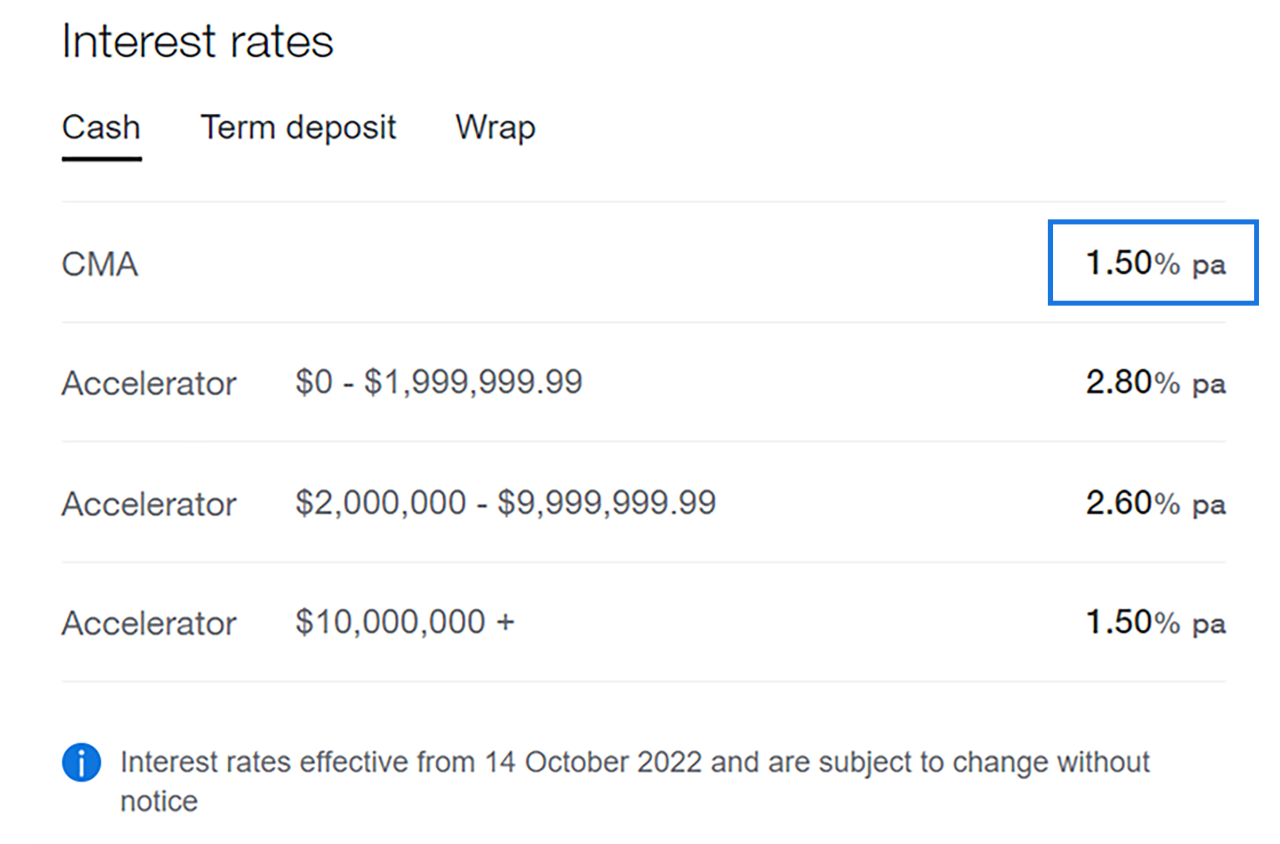The width and height of the screenshot is (1280, 844).
Task: Select the Wrap tab
Action: (495, 128)
